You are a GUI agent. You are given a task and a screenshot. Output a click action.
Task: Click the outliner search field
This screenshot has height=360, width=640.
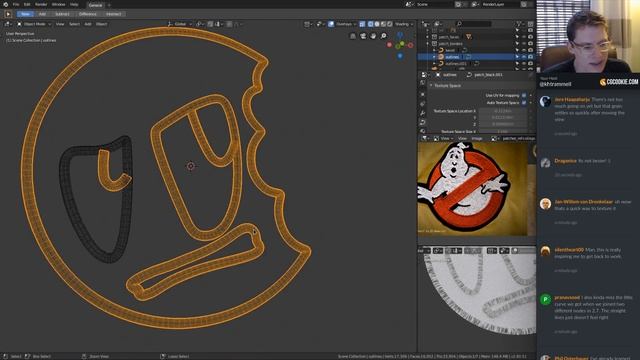click(x=473, y=24)
